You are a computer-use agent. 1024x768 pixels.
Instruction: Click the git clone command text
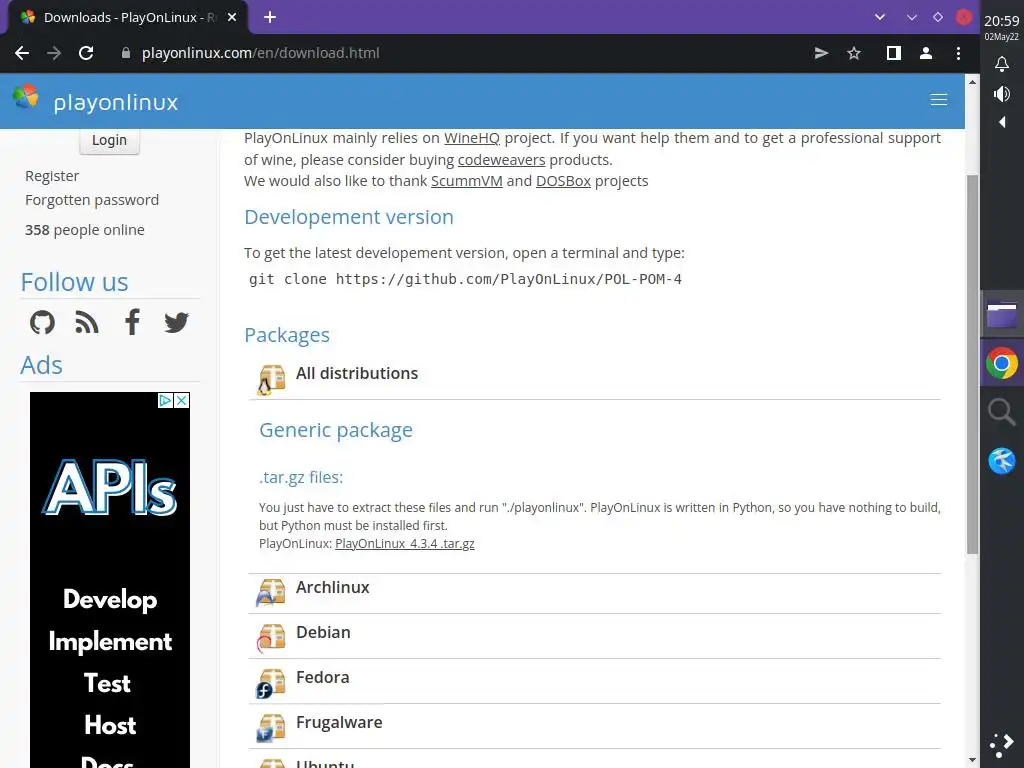click(x=465, y=280)
